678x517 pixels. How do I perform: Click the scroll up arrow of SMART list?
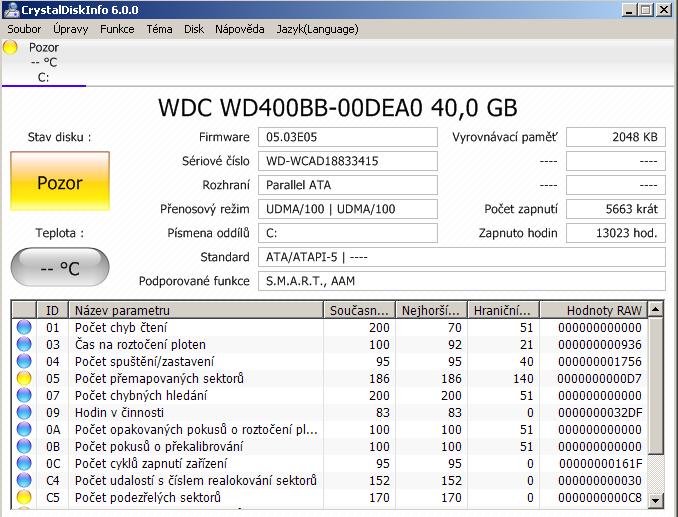[656, 310]
